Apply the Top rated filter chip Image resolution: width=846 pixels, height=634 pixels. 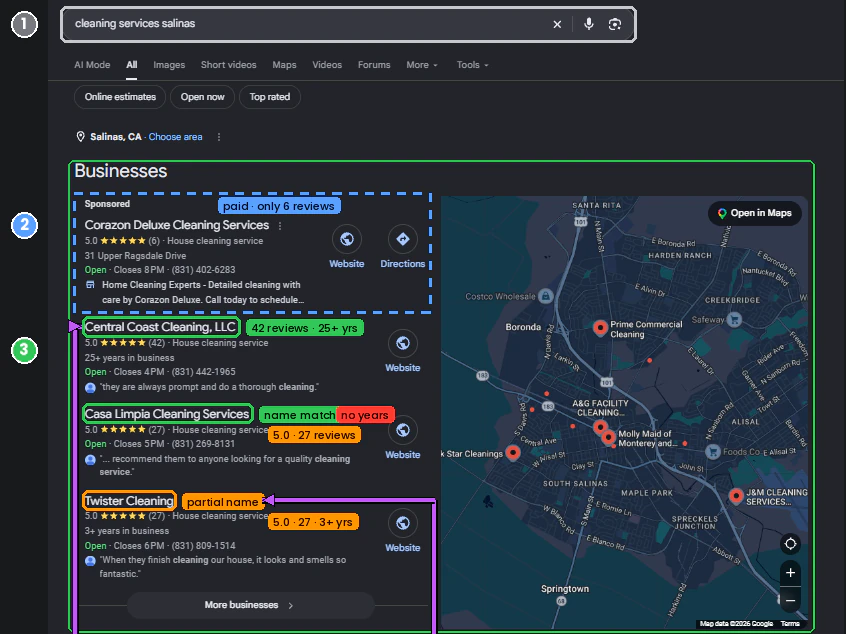click(x=270, y=97)
